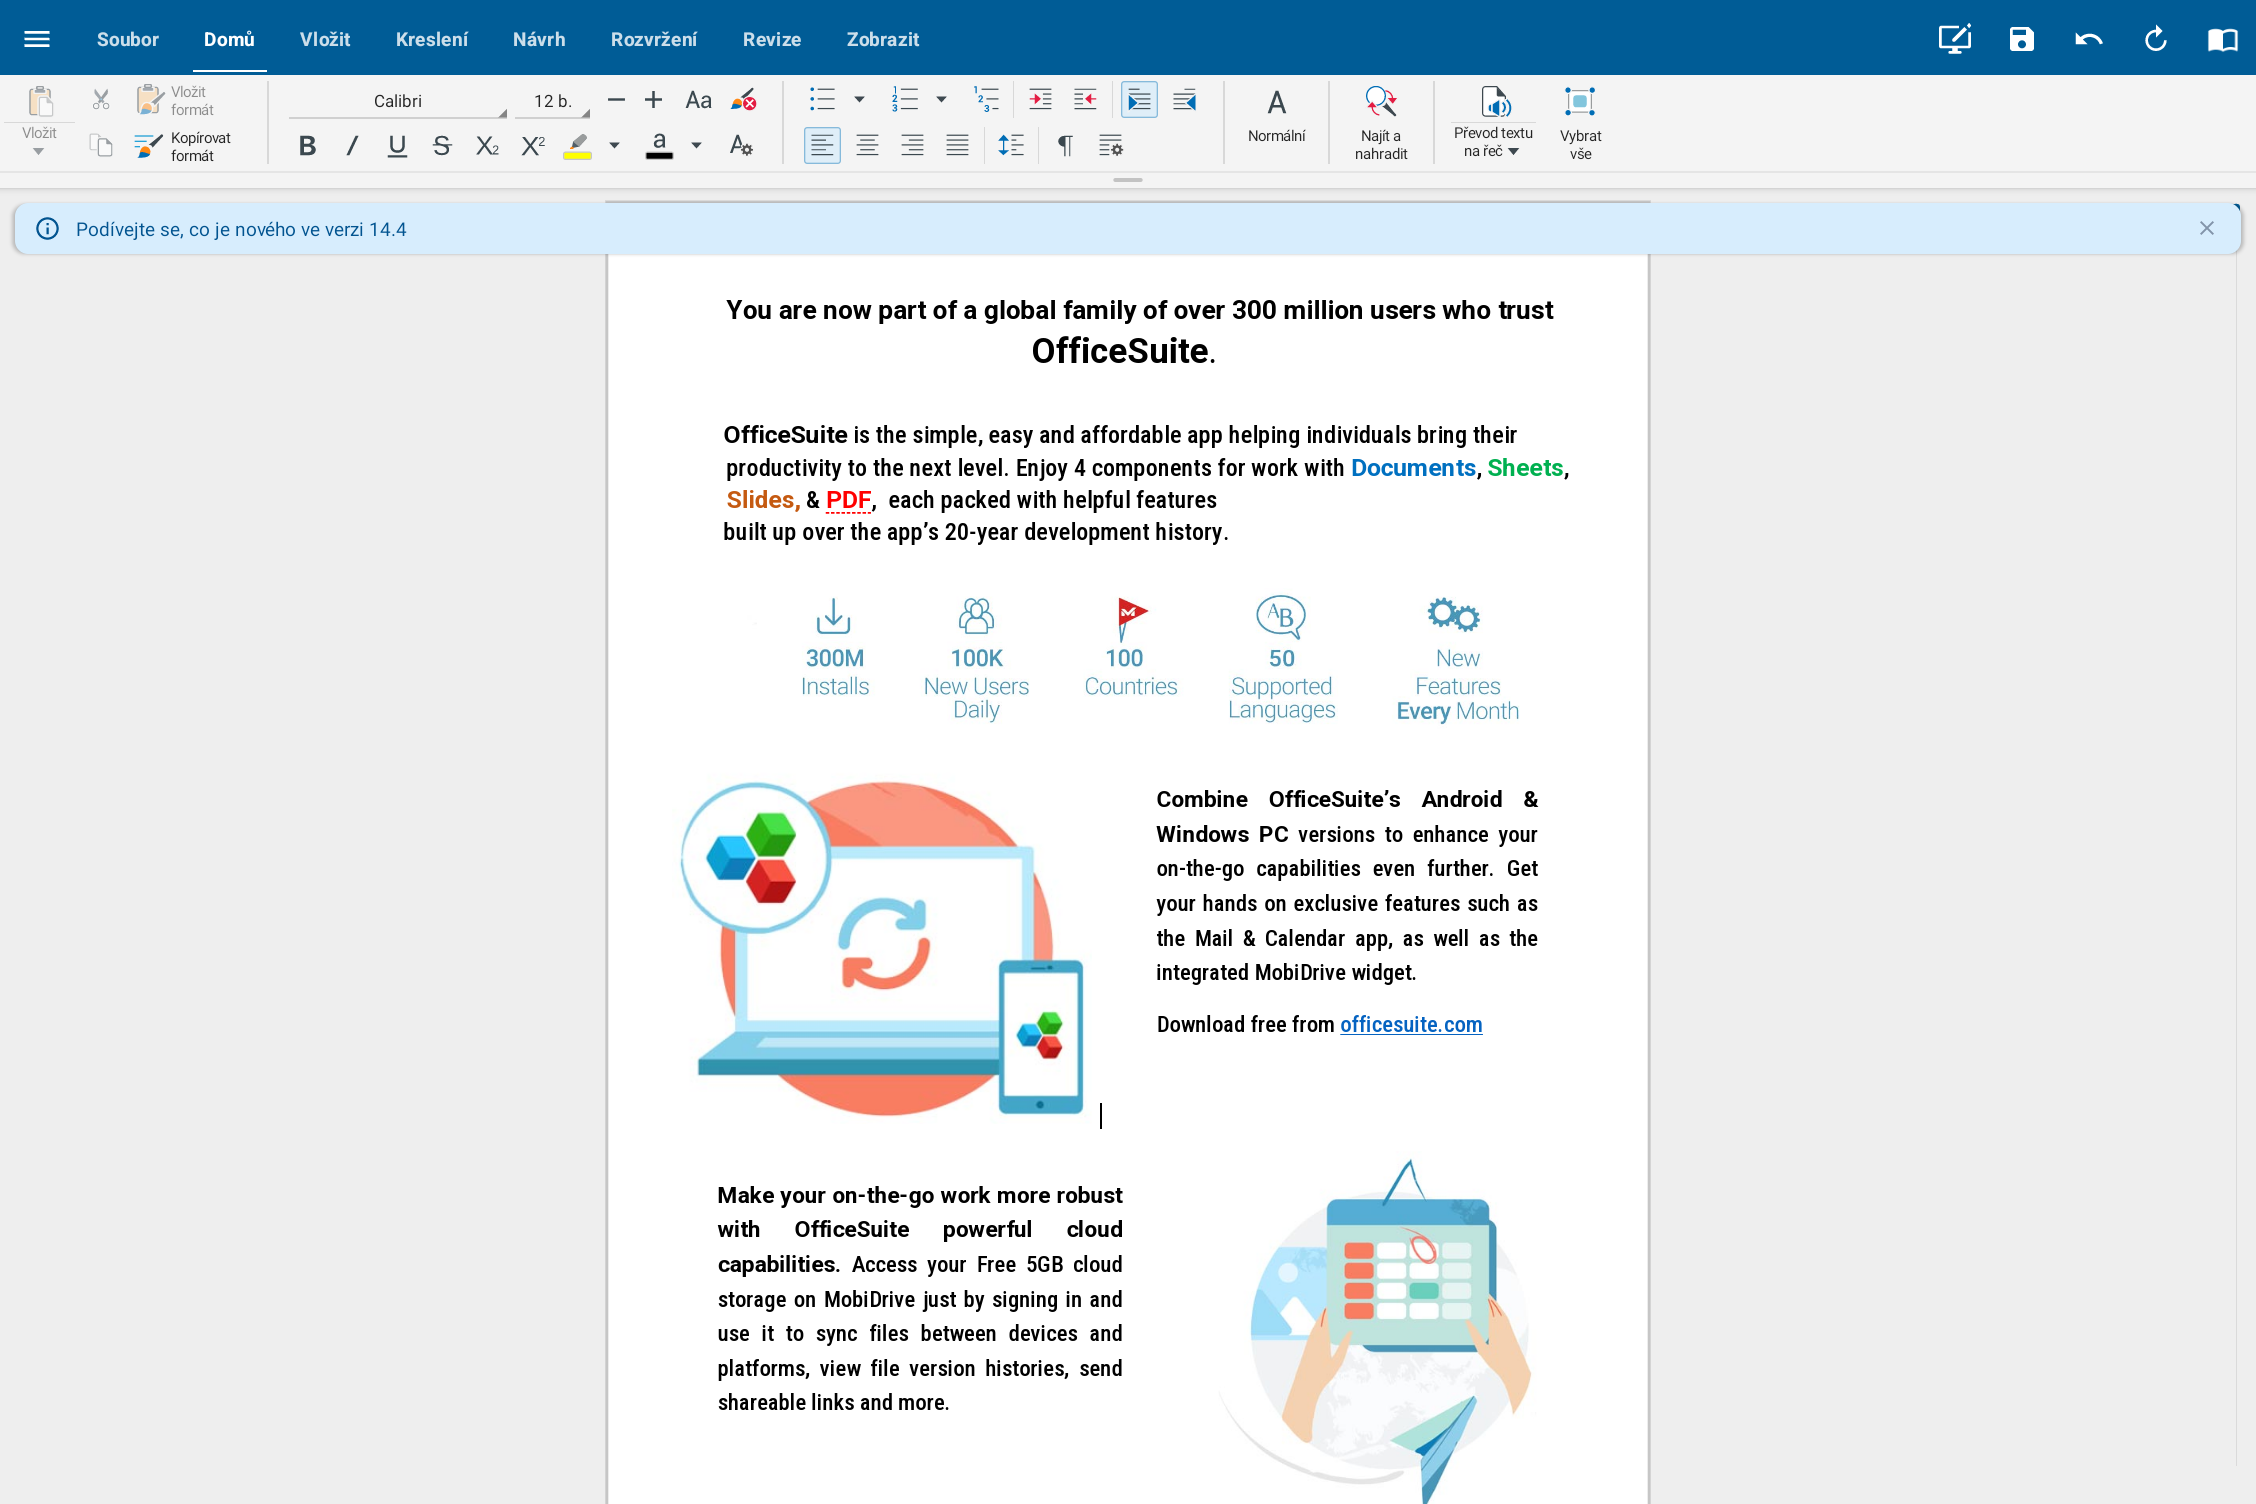Open the officesuite.com link
2256x1504 pixels.
tap(1411, 1024)
